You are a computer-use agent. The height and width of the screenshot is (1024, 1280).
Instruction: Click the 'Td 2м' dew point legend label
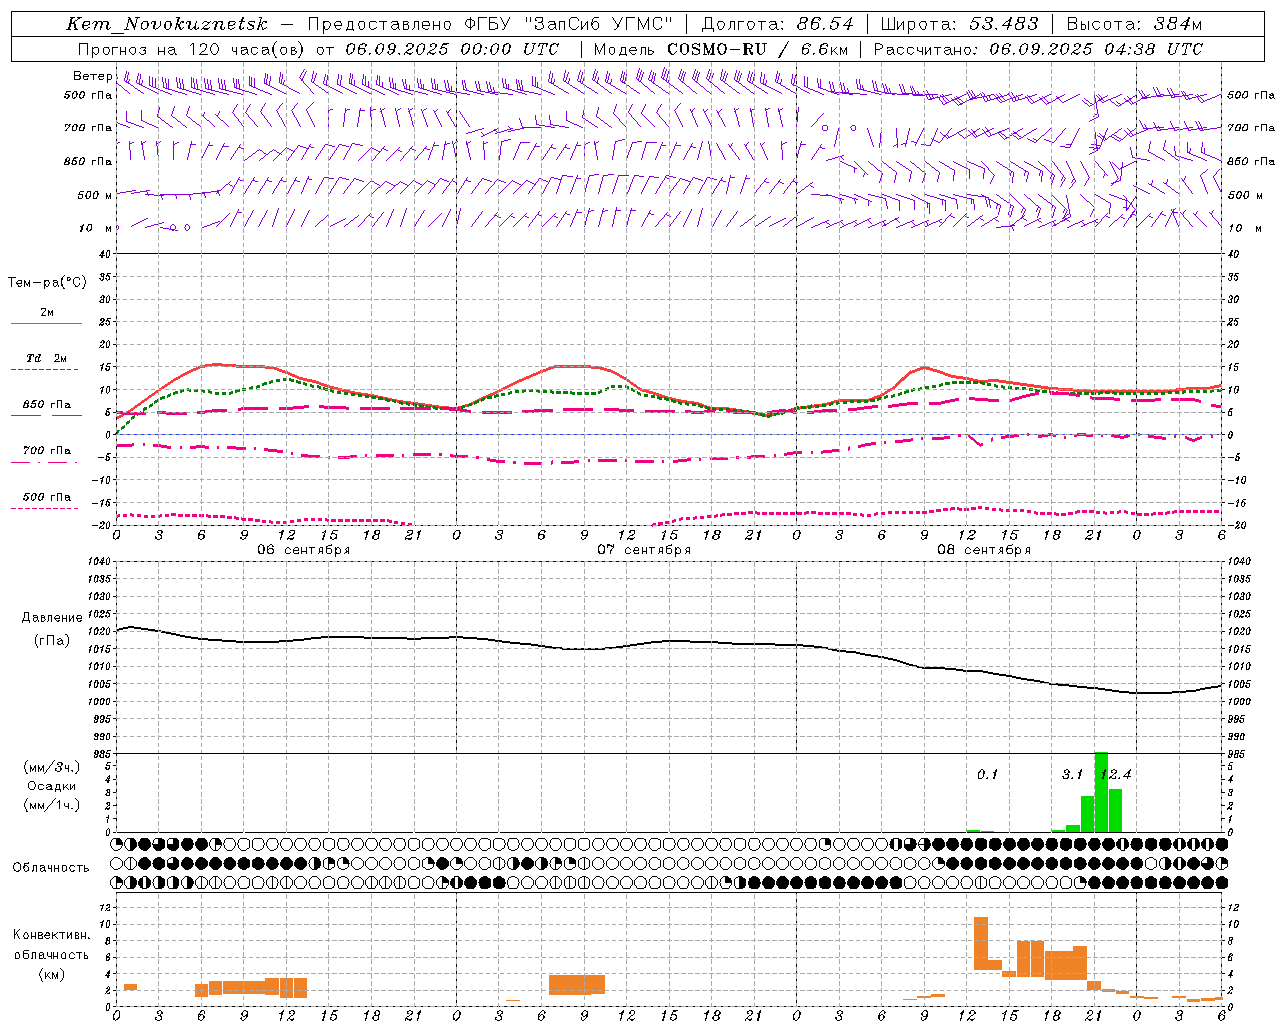click(x=47, y=358)
